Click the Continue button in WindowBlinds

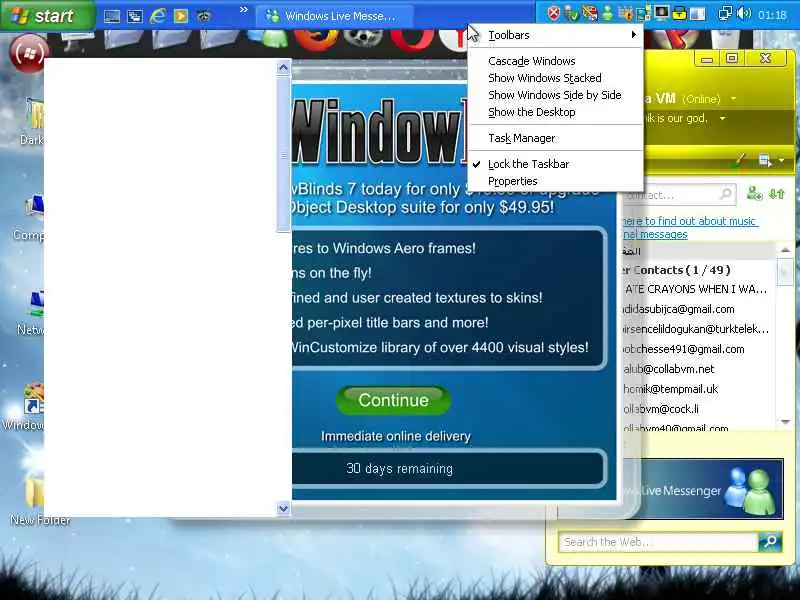click(393, 400)
